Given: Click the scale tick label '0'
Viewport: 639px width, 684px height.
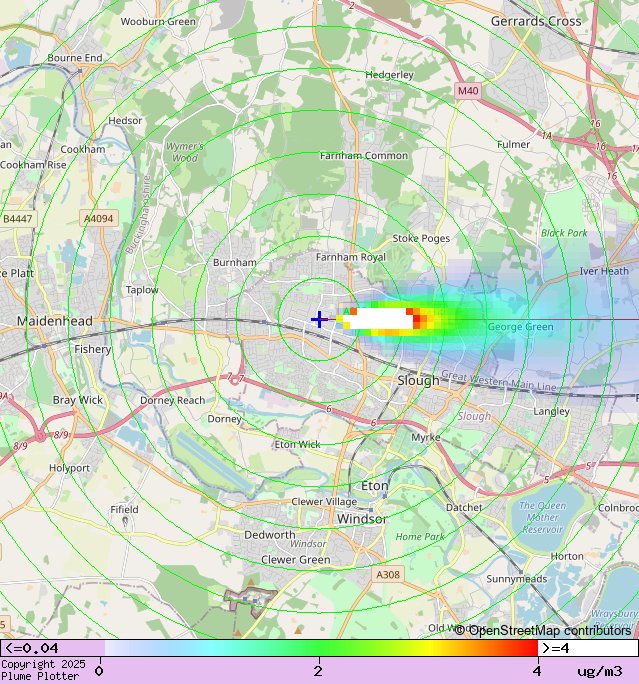Looking at the screenshot, I should tap(99, 671).
